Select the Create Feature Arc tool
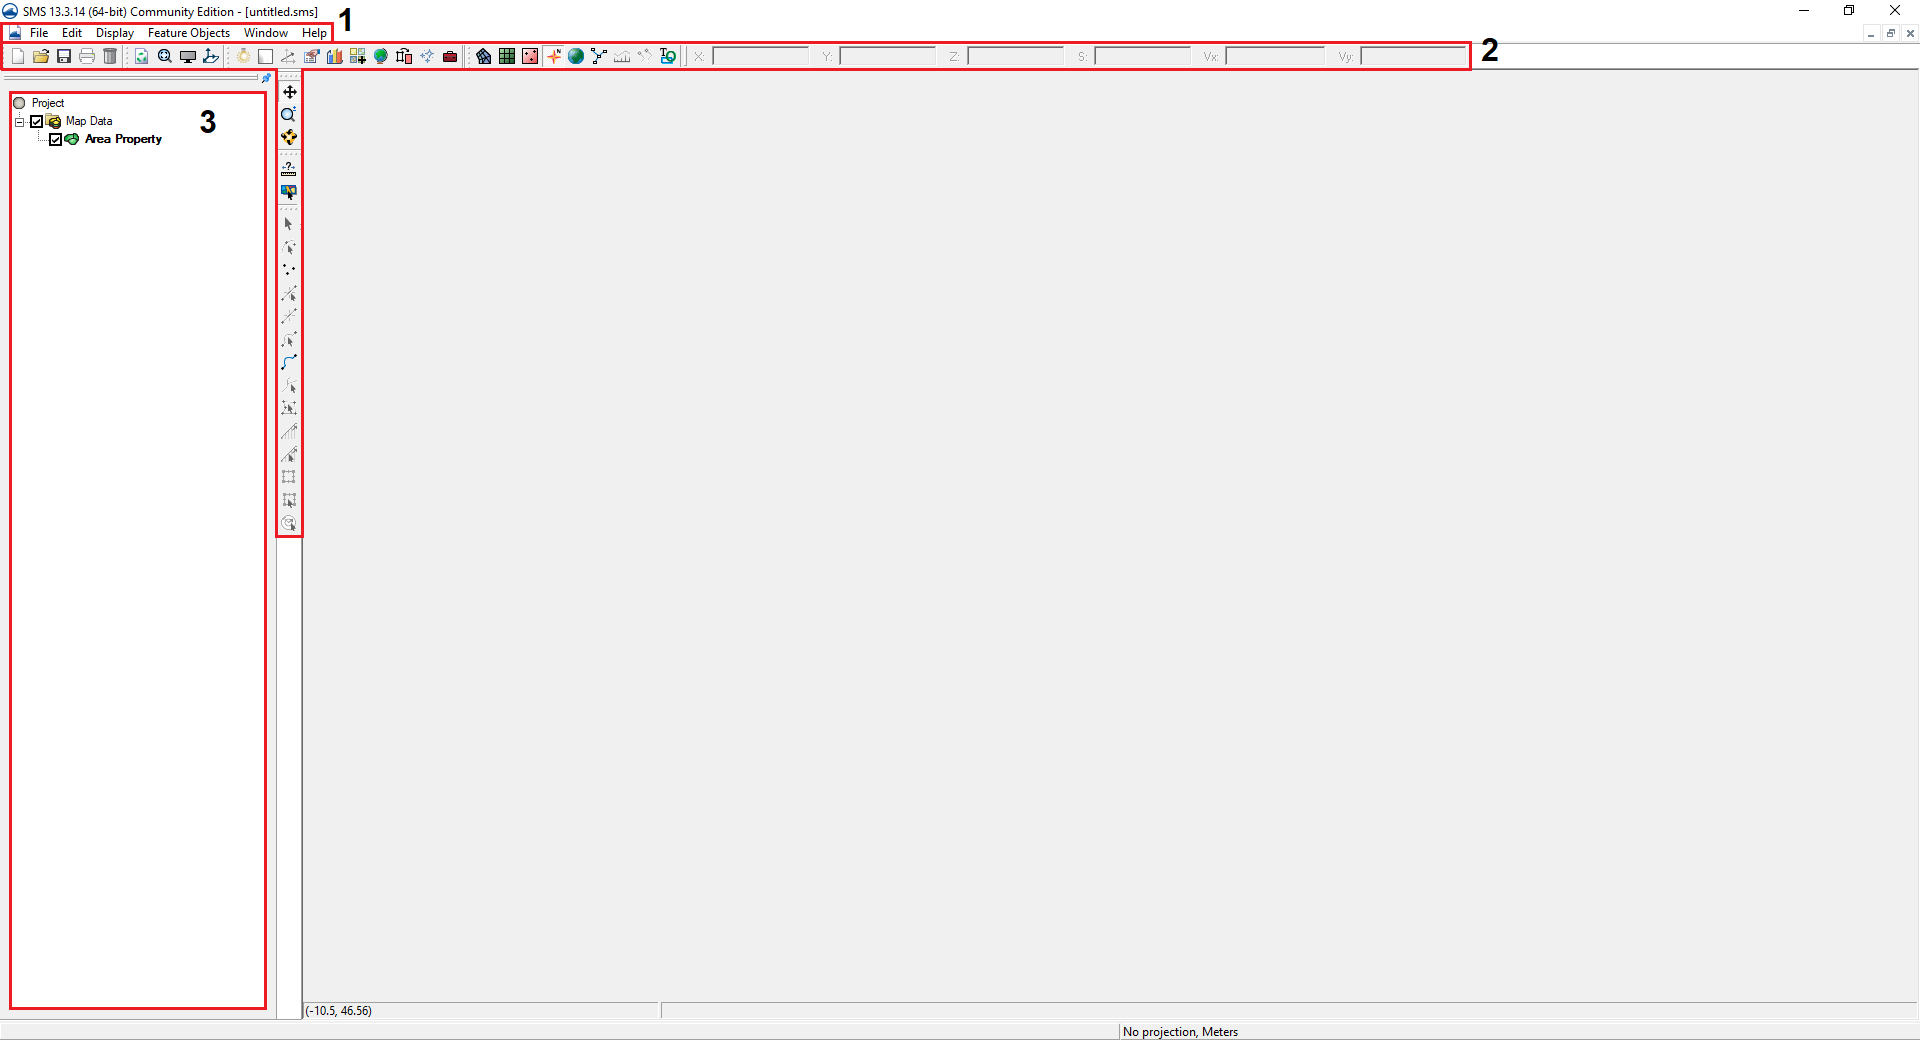The width and height of the screenshot is (1920, 1040). [289, 362]
